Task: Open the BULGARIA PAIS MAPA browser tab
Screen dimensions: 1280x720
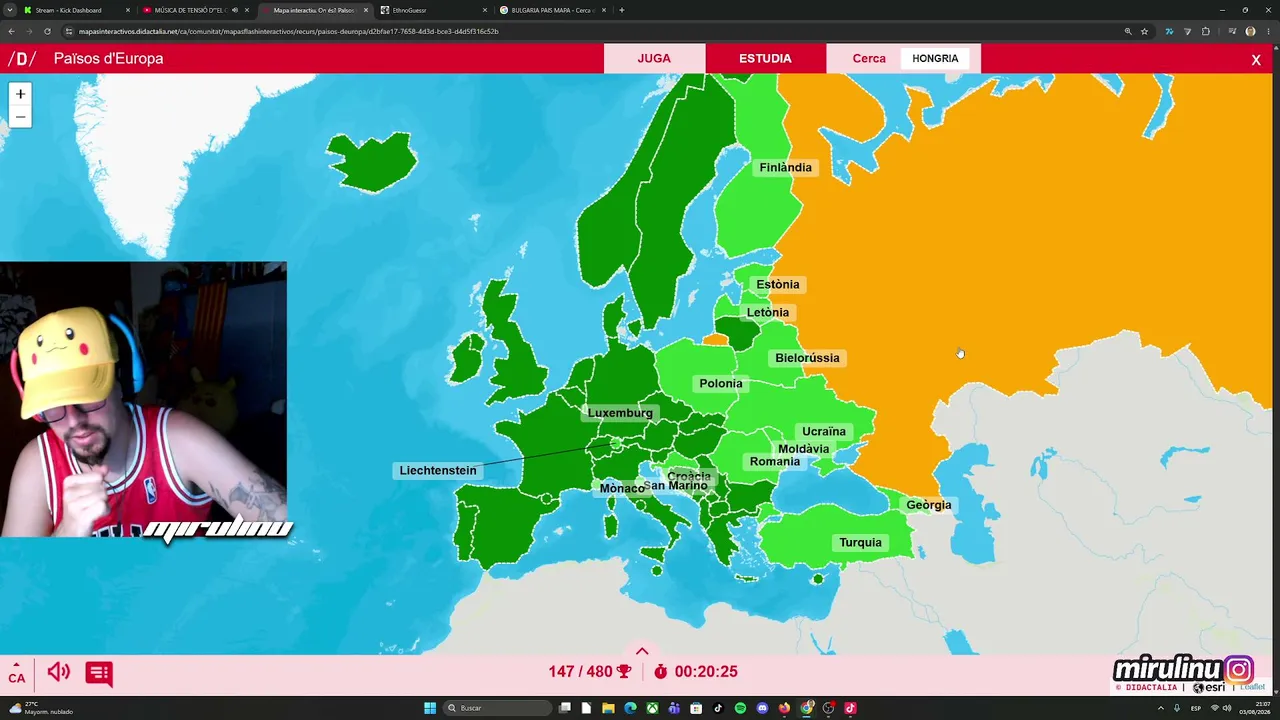Action: (x=553, y=10)
